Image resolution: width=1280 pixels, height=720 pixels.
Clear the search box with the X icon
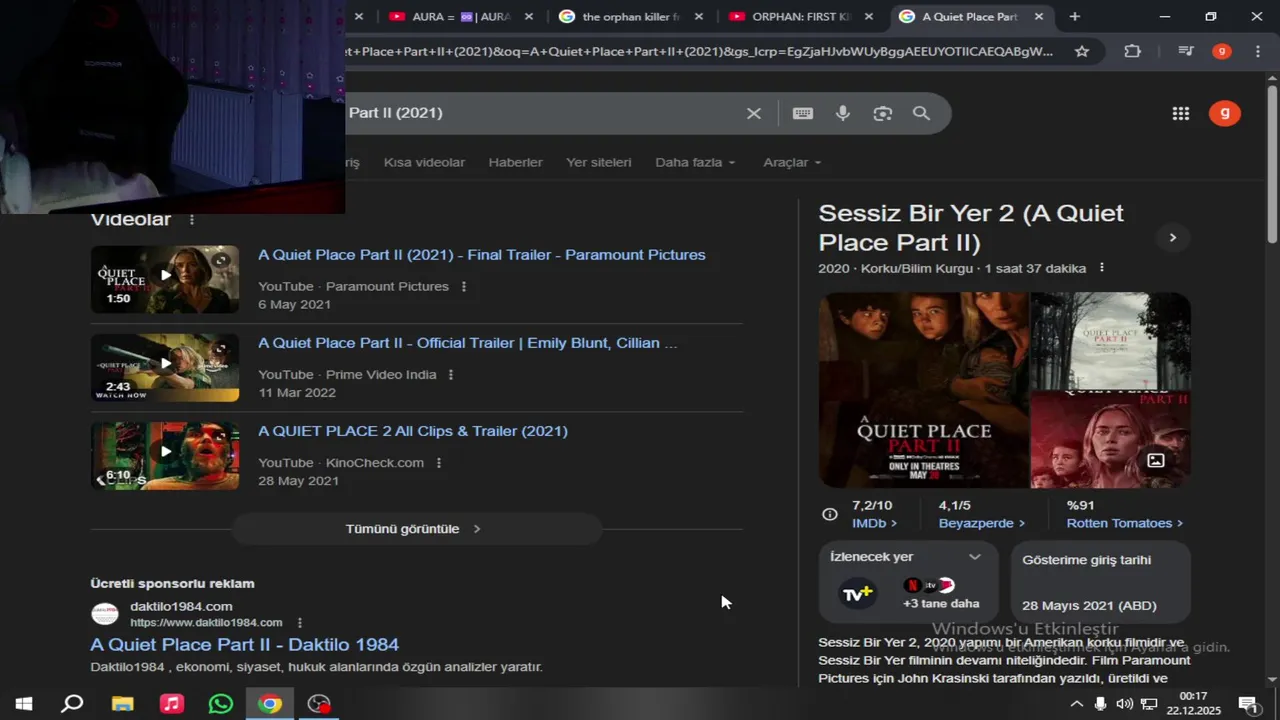coord(754,114)
